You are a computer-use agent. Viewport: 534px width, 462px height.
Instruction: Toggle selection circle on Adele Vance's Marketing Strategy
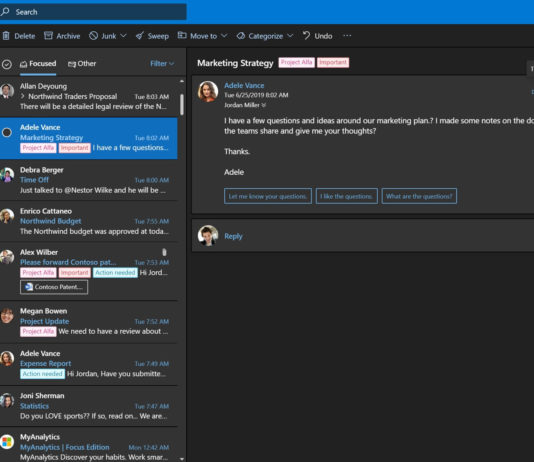(7, 132)
